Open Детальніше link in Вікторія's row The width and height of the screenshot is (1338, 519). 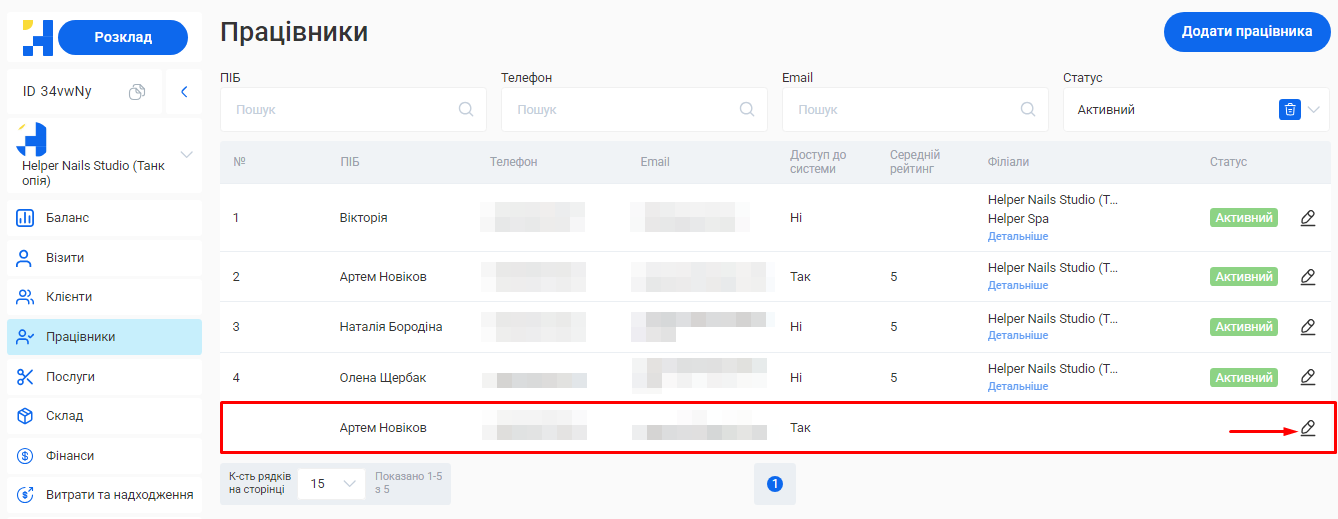point(1018,237)
